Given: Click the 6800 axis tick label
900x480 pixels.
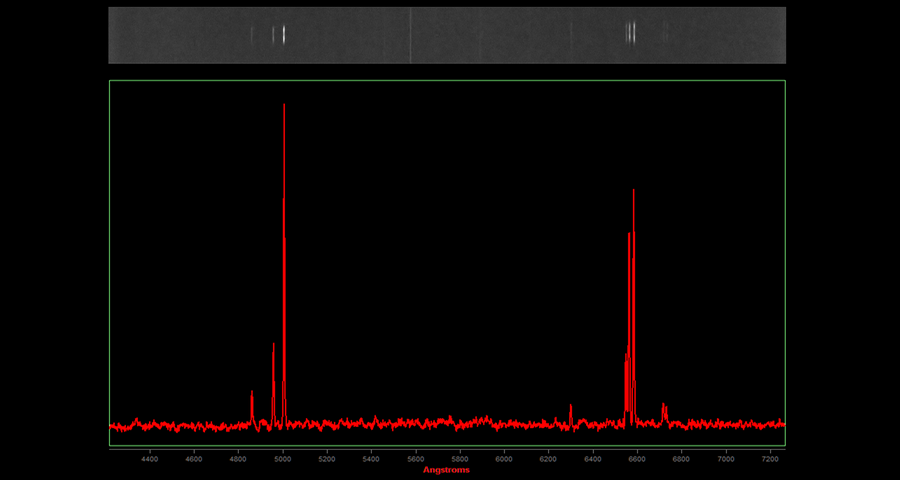Looking at the screenshot, I should tap(681, 459).
